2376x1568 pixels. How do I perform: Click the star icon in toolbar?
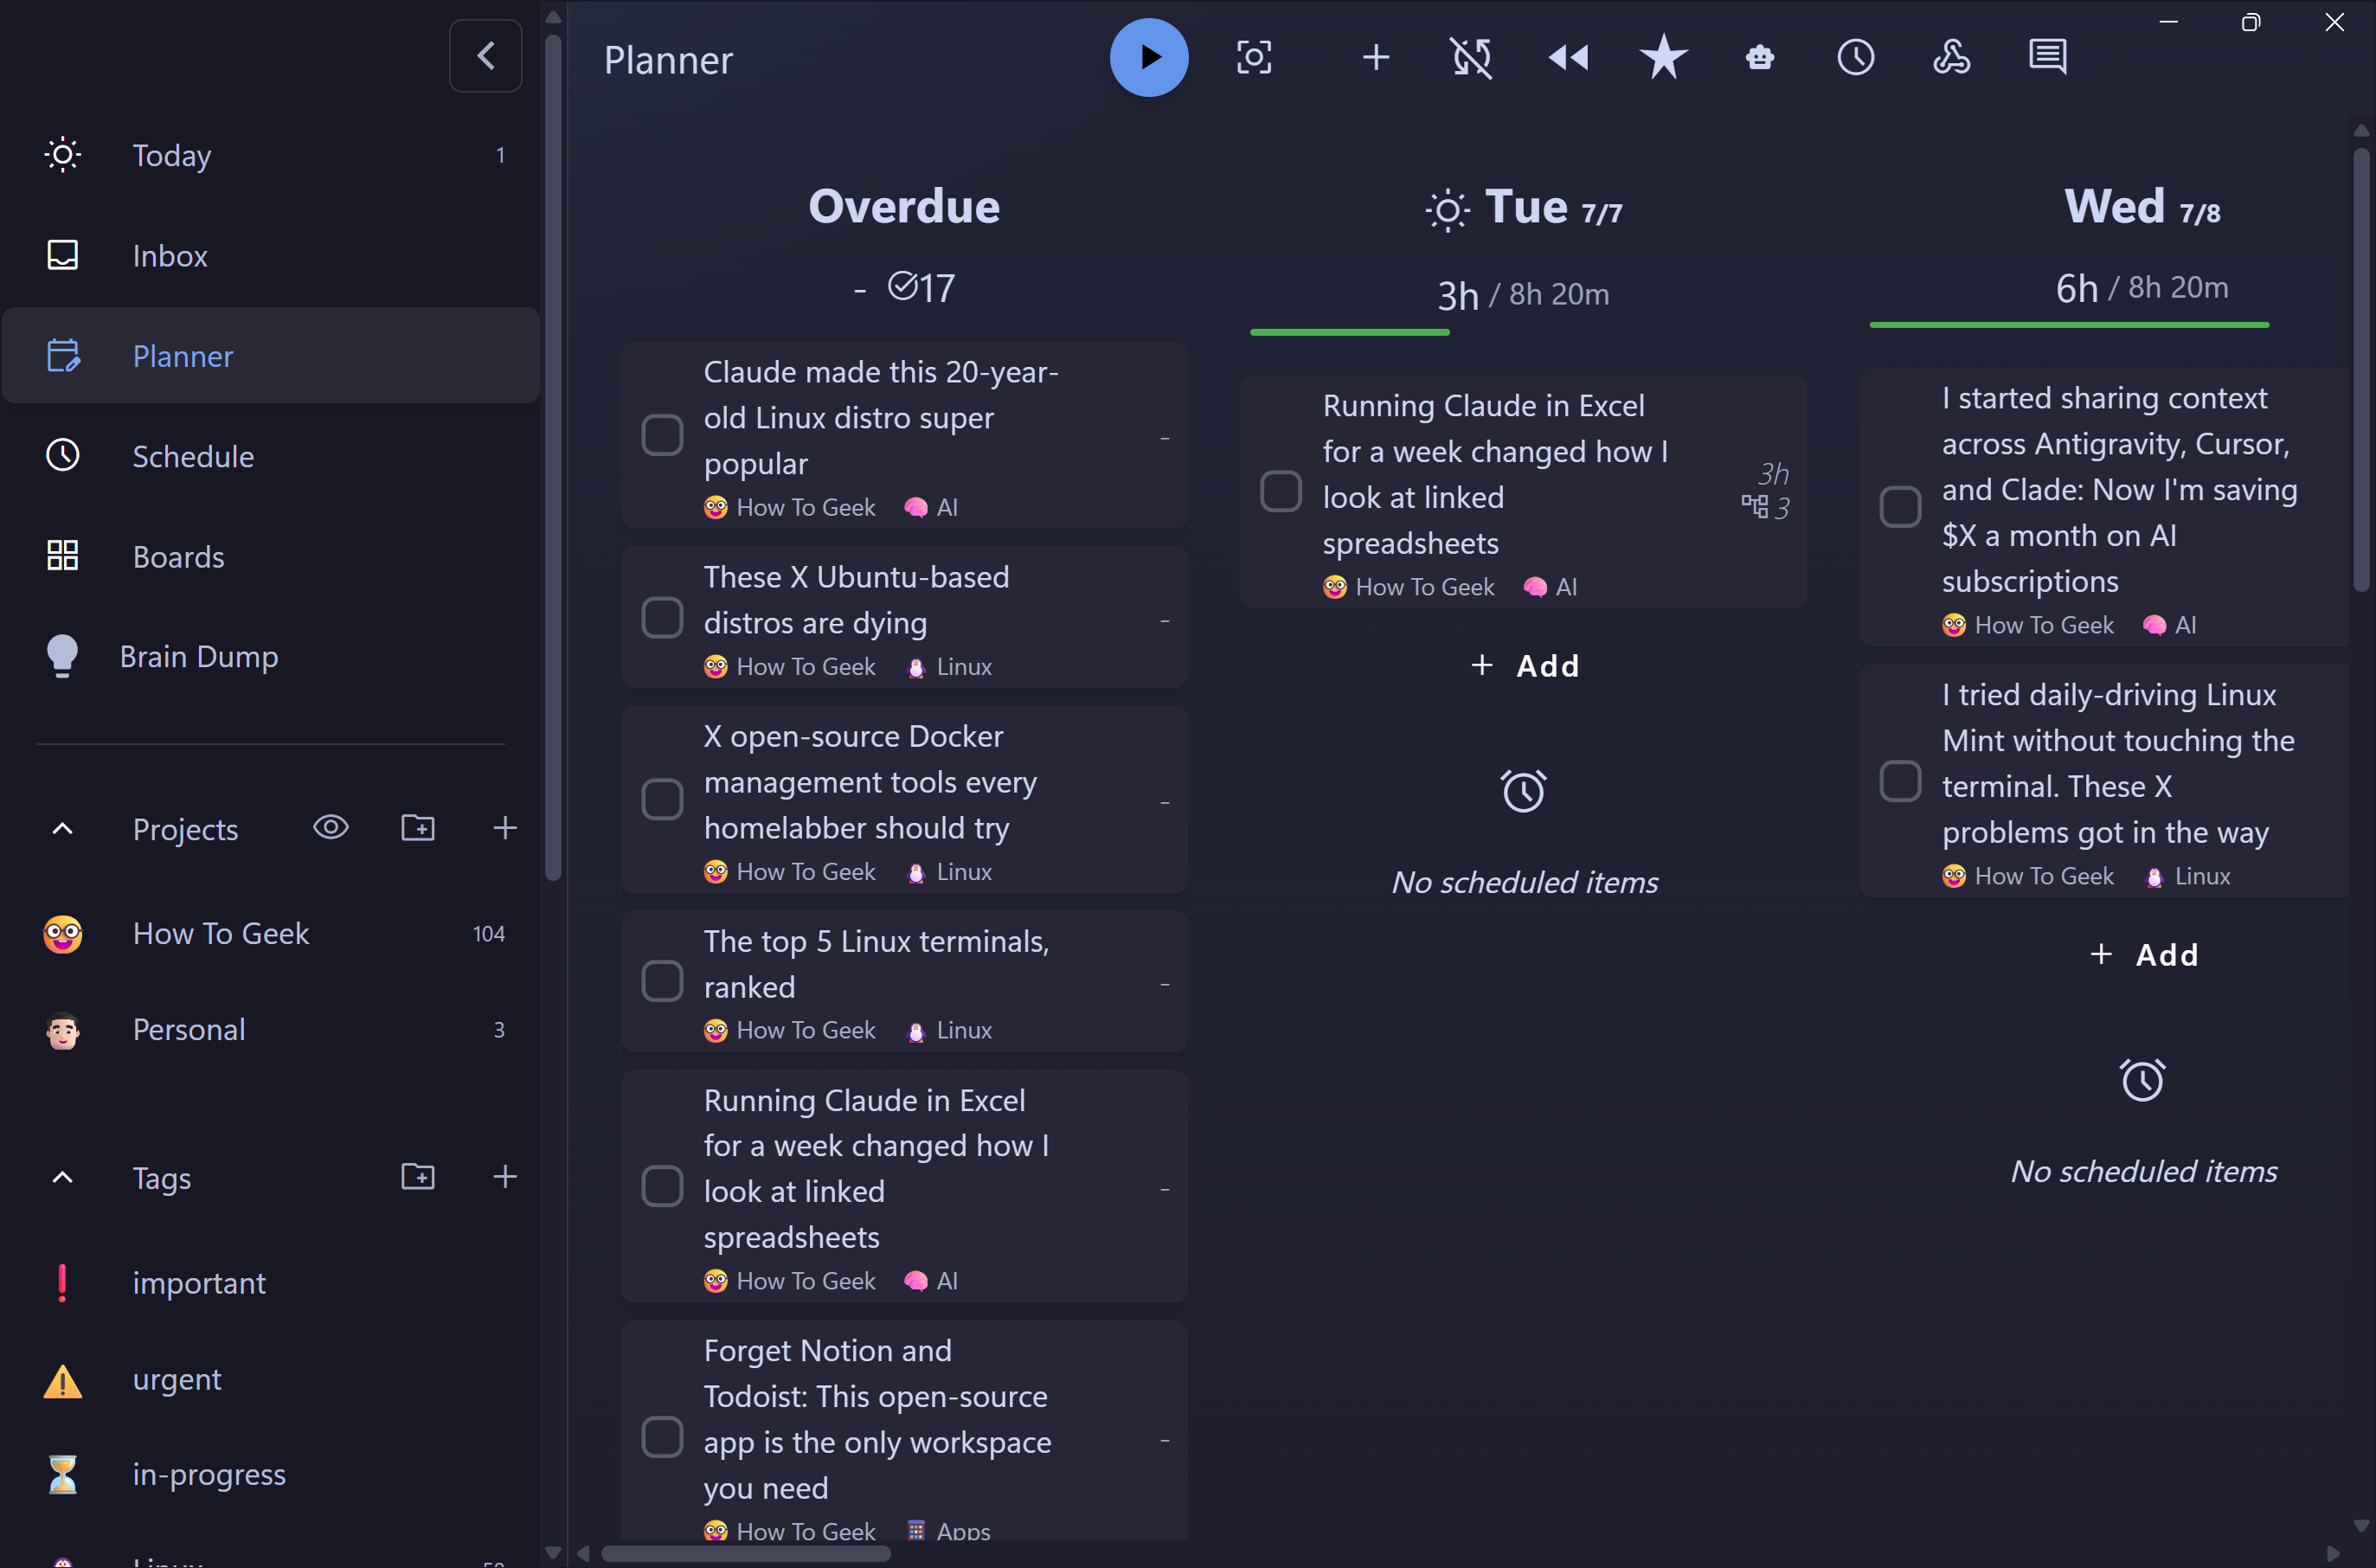click(1663, 58)
